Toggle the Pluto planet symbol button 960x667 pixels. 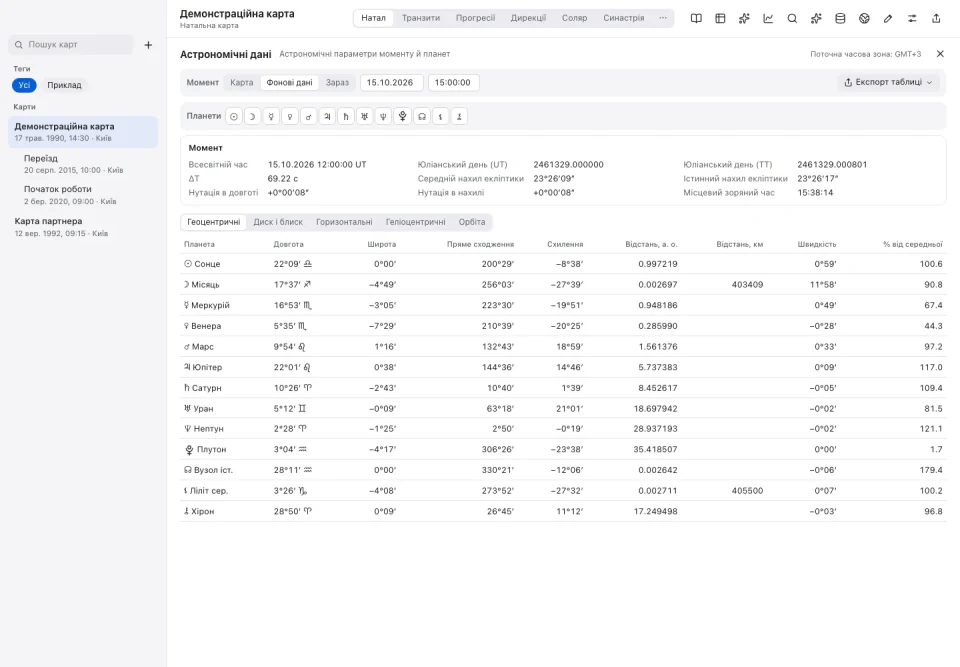click(x=402, y=116)
